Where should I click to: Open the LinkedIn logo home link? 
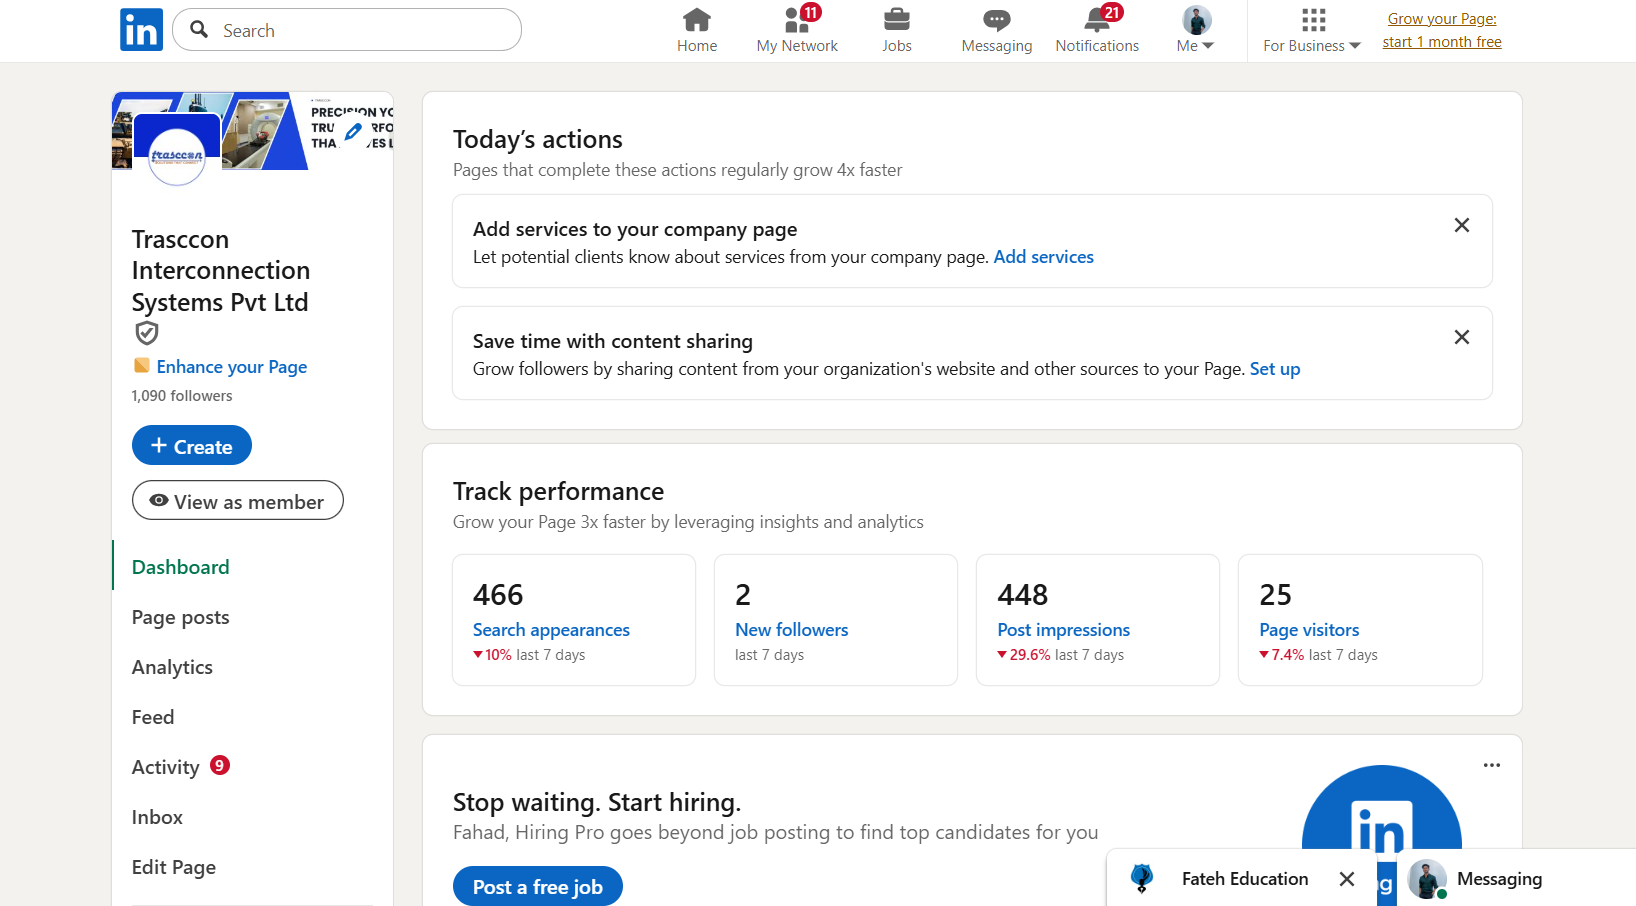[x=141, y=30]
